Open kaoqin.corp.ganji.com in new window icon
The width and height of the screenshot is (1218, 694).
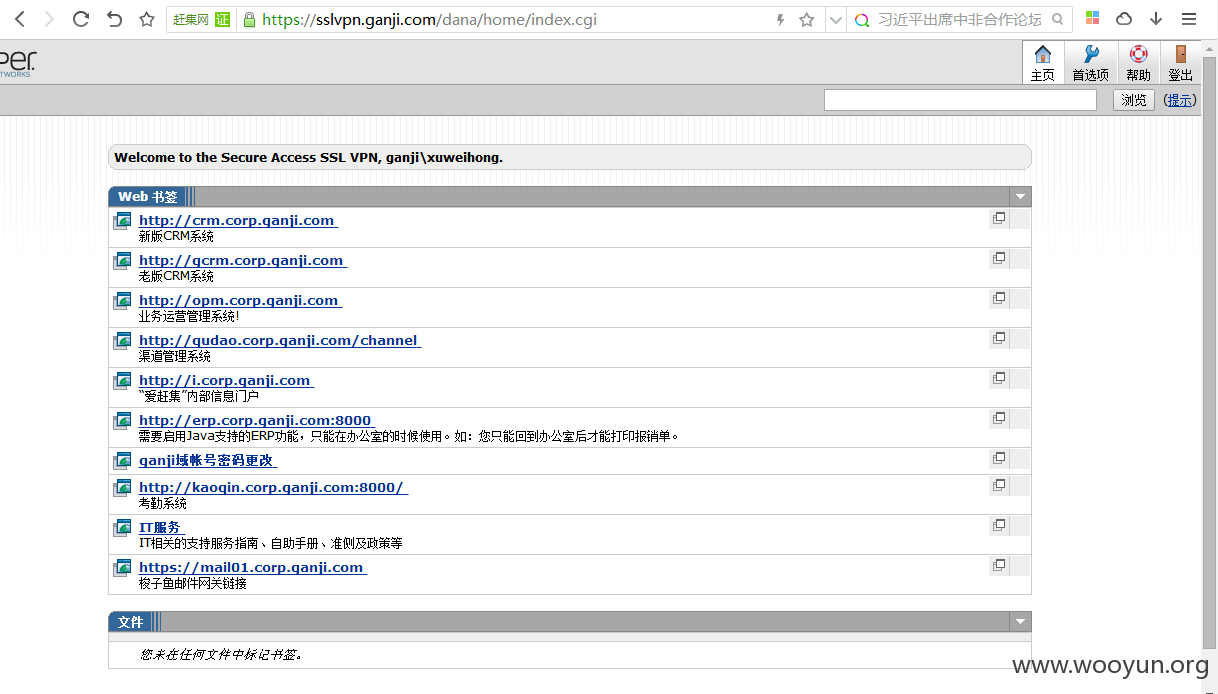(999, 485)
